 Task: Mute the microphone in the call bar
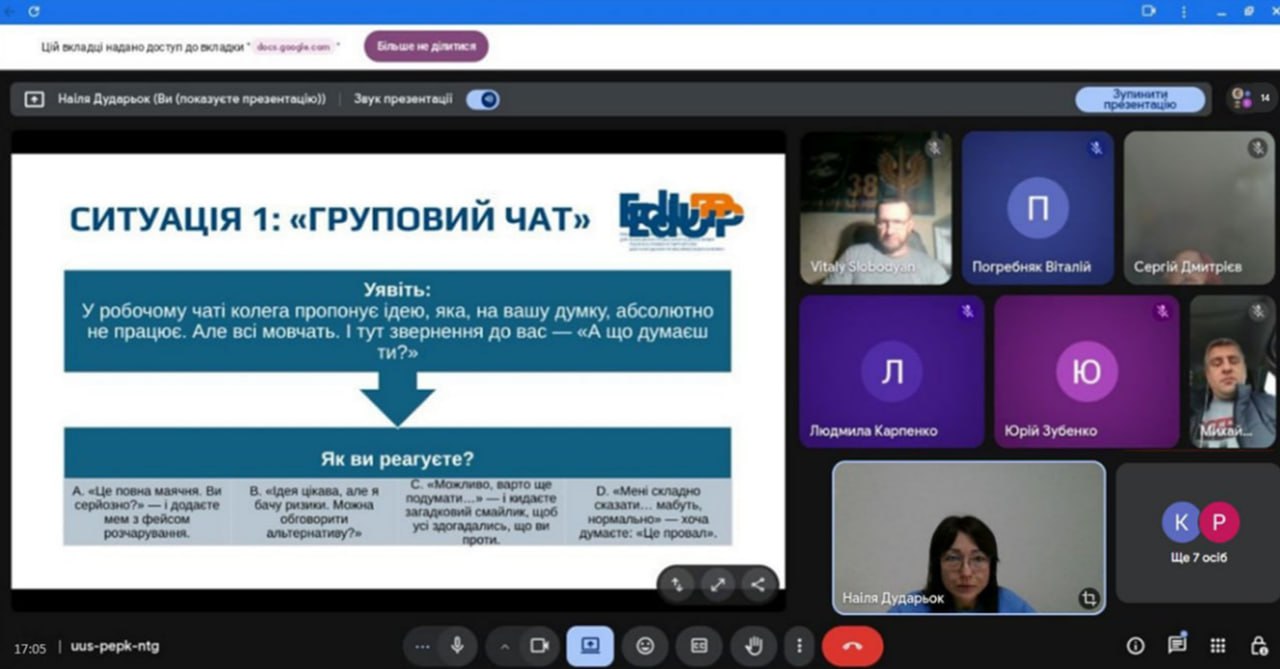point(457,646)
